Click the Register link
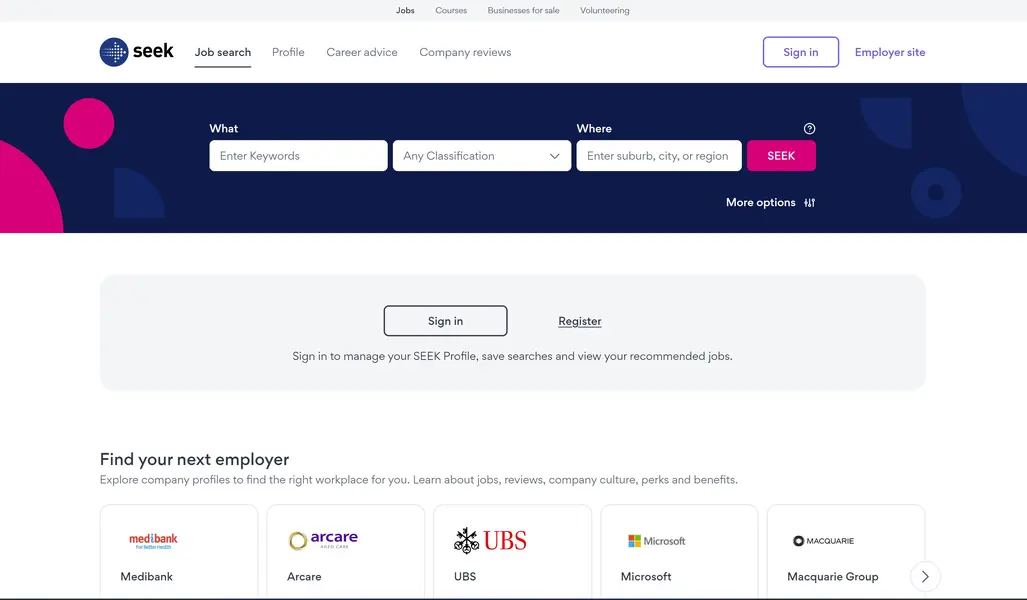1027x600 pixels. [580, 321]
